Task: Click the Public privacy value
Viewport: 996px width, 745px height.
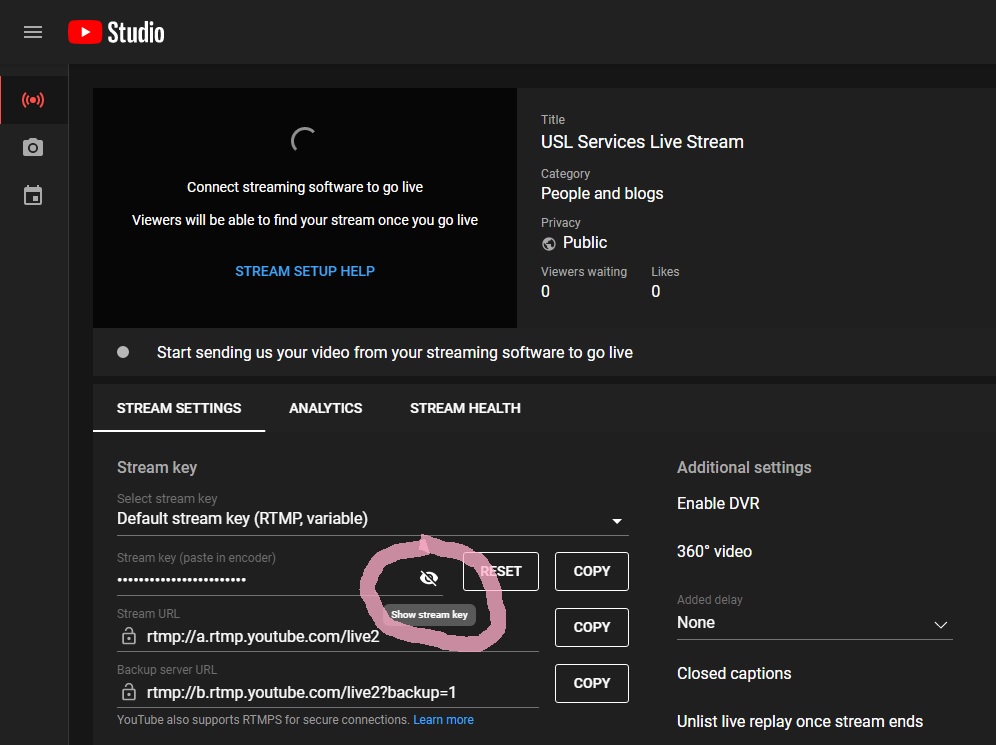Action: [585, 243]
